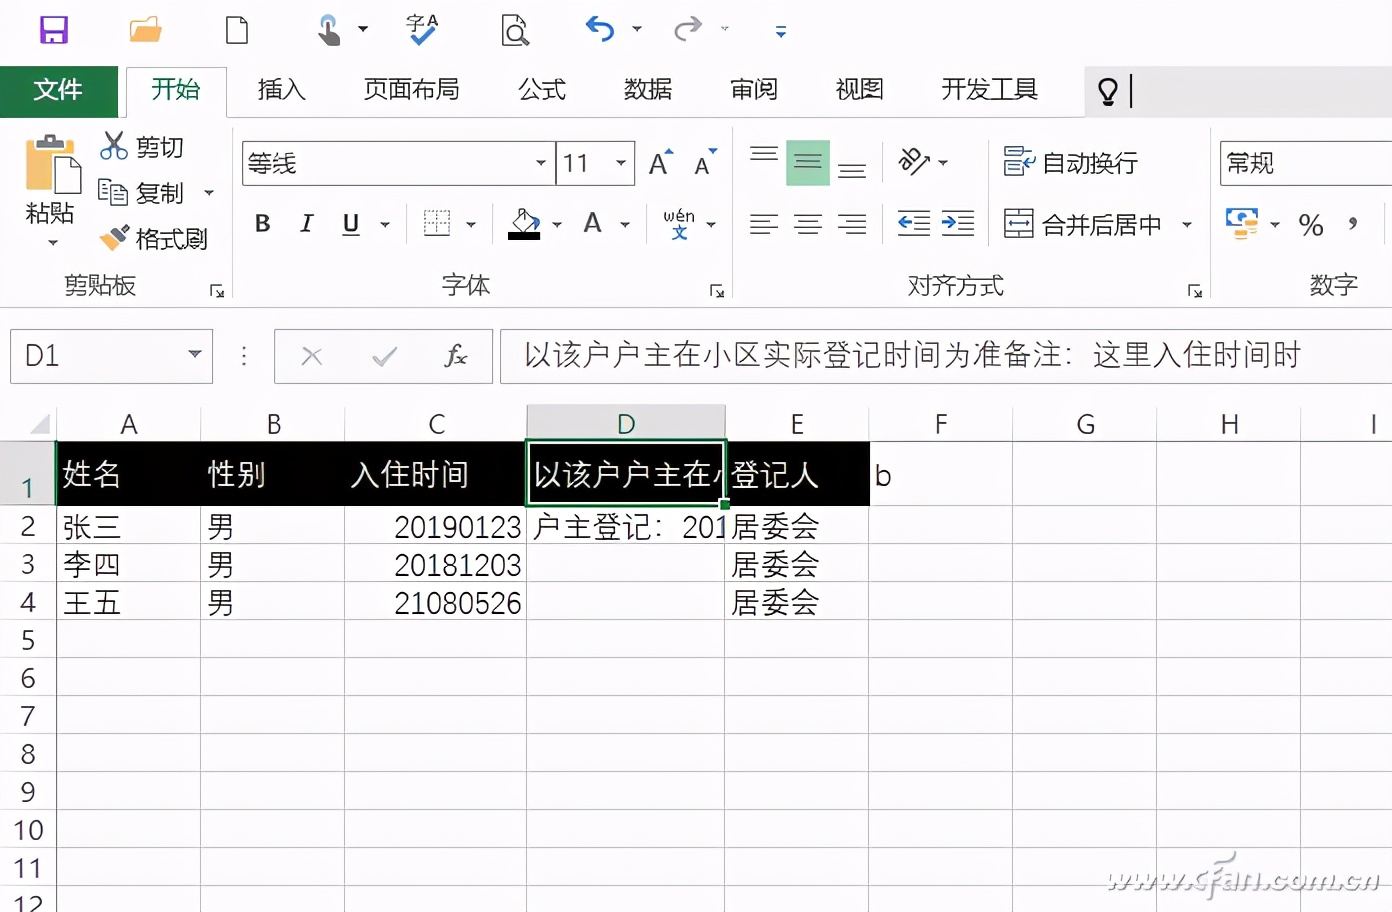Image resolution: width=1392 pixels, height=912 pixels.
Task: Open clipboard group dialog launcher
Action: (217, 291)
